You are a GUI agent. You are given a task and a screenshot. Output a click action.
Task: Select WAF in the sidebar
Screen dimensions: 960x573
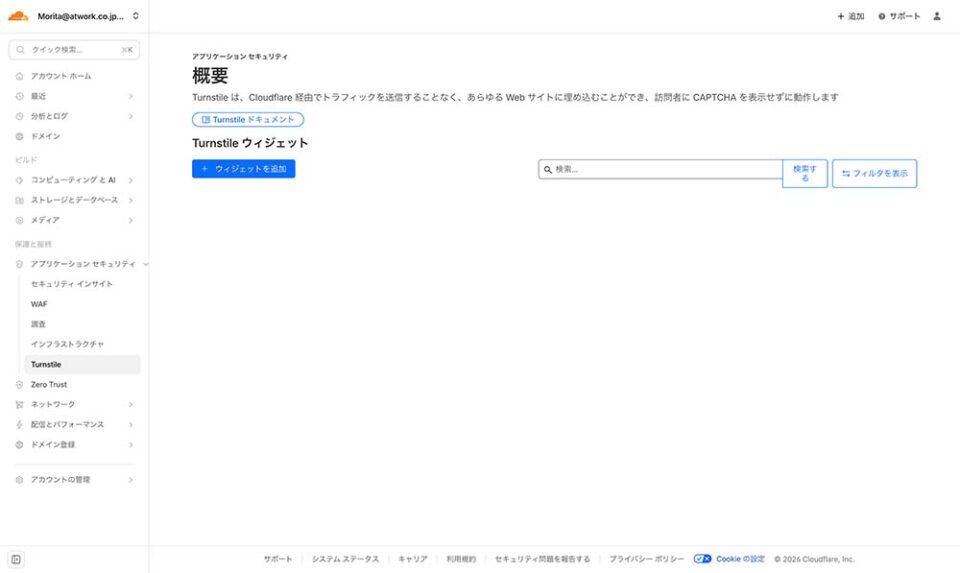(x=39, y=304)
